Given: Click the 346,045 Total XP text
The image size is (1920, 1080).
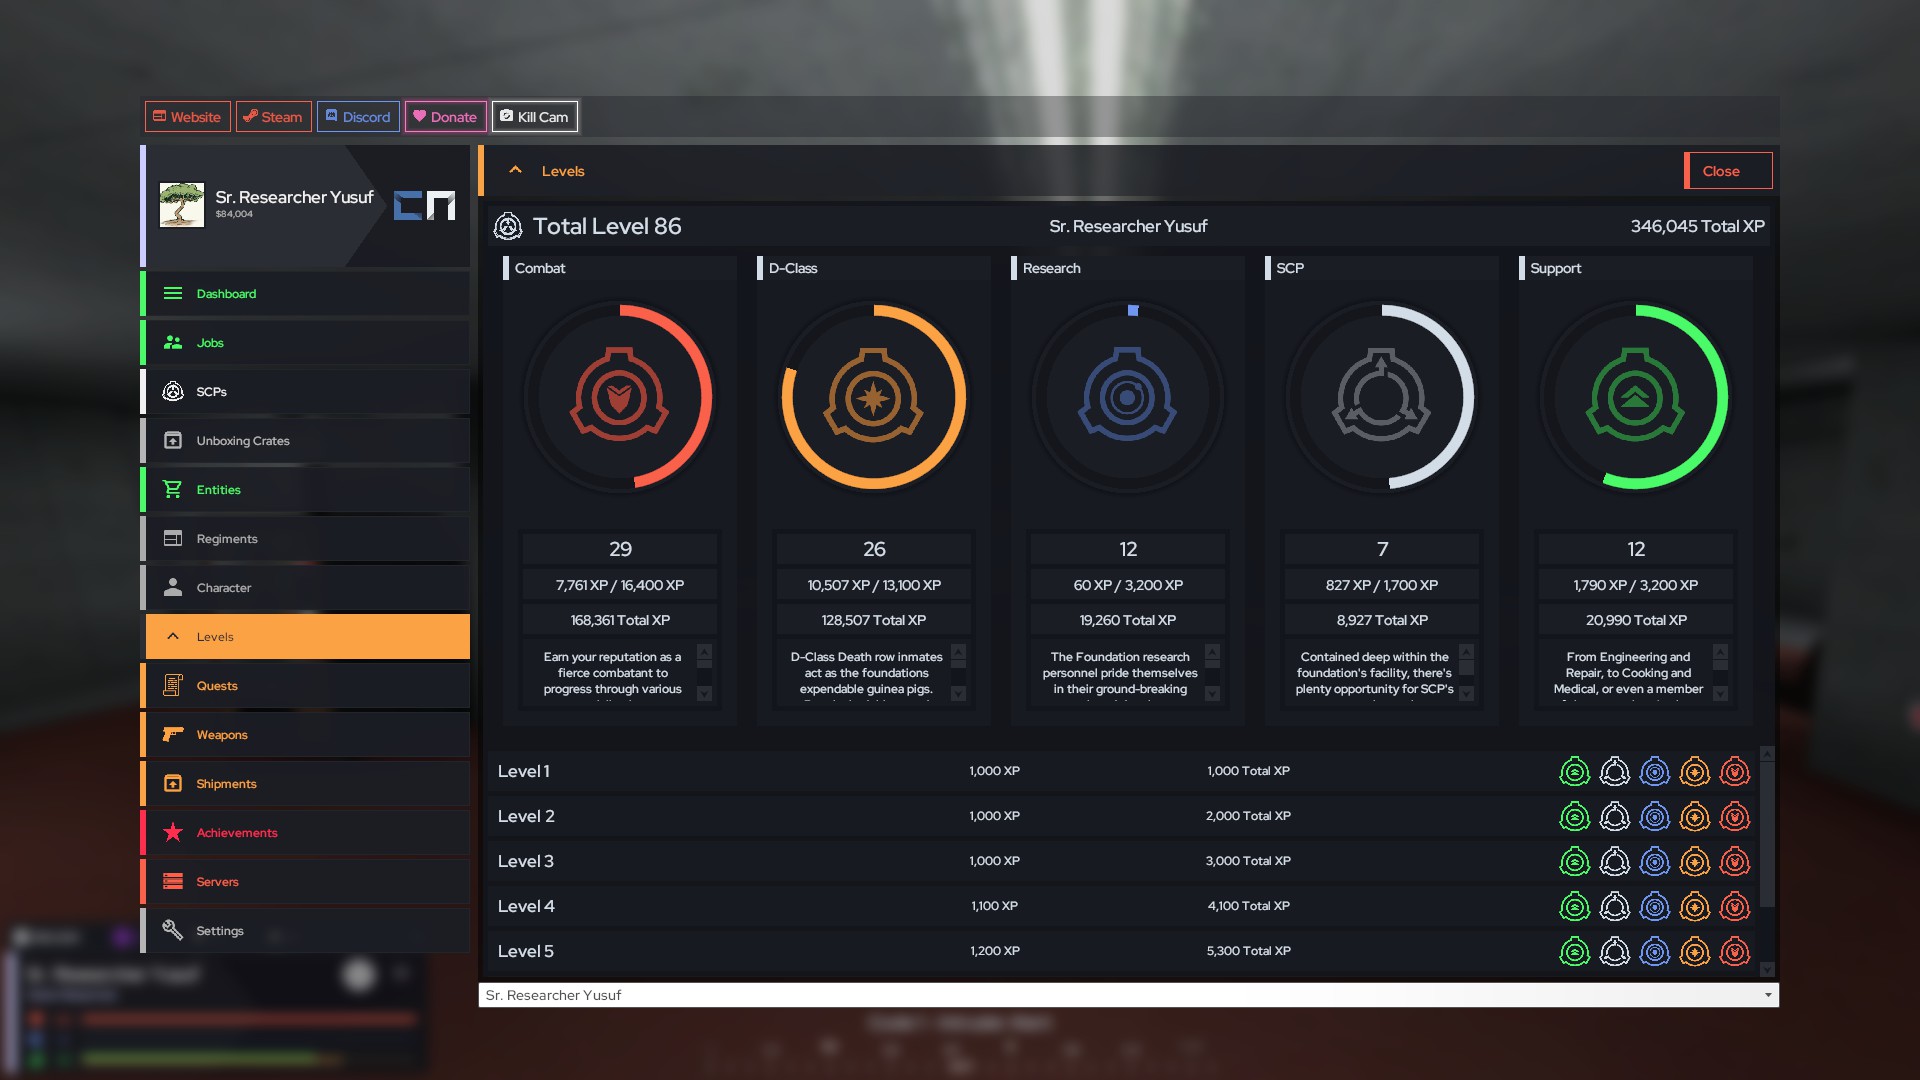Looking at the screenshot, I should point(1697,226).
